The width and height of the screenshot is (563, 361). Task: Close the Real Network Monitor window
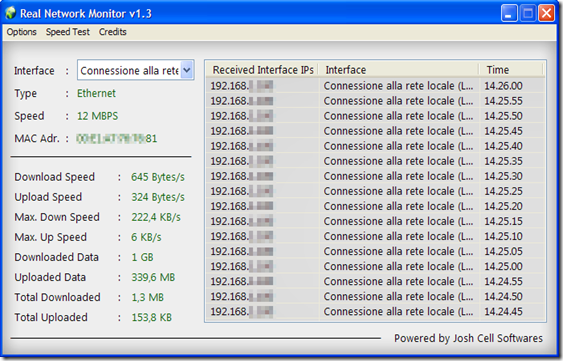coord(546,13)
